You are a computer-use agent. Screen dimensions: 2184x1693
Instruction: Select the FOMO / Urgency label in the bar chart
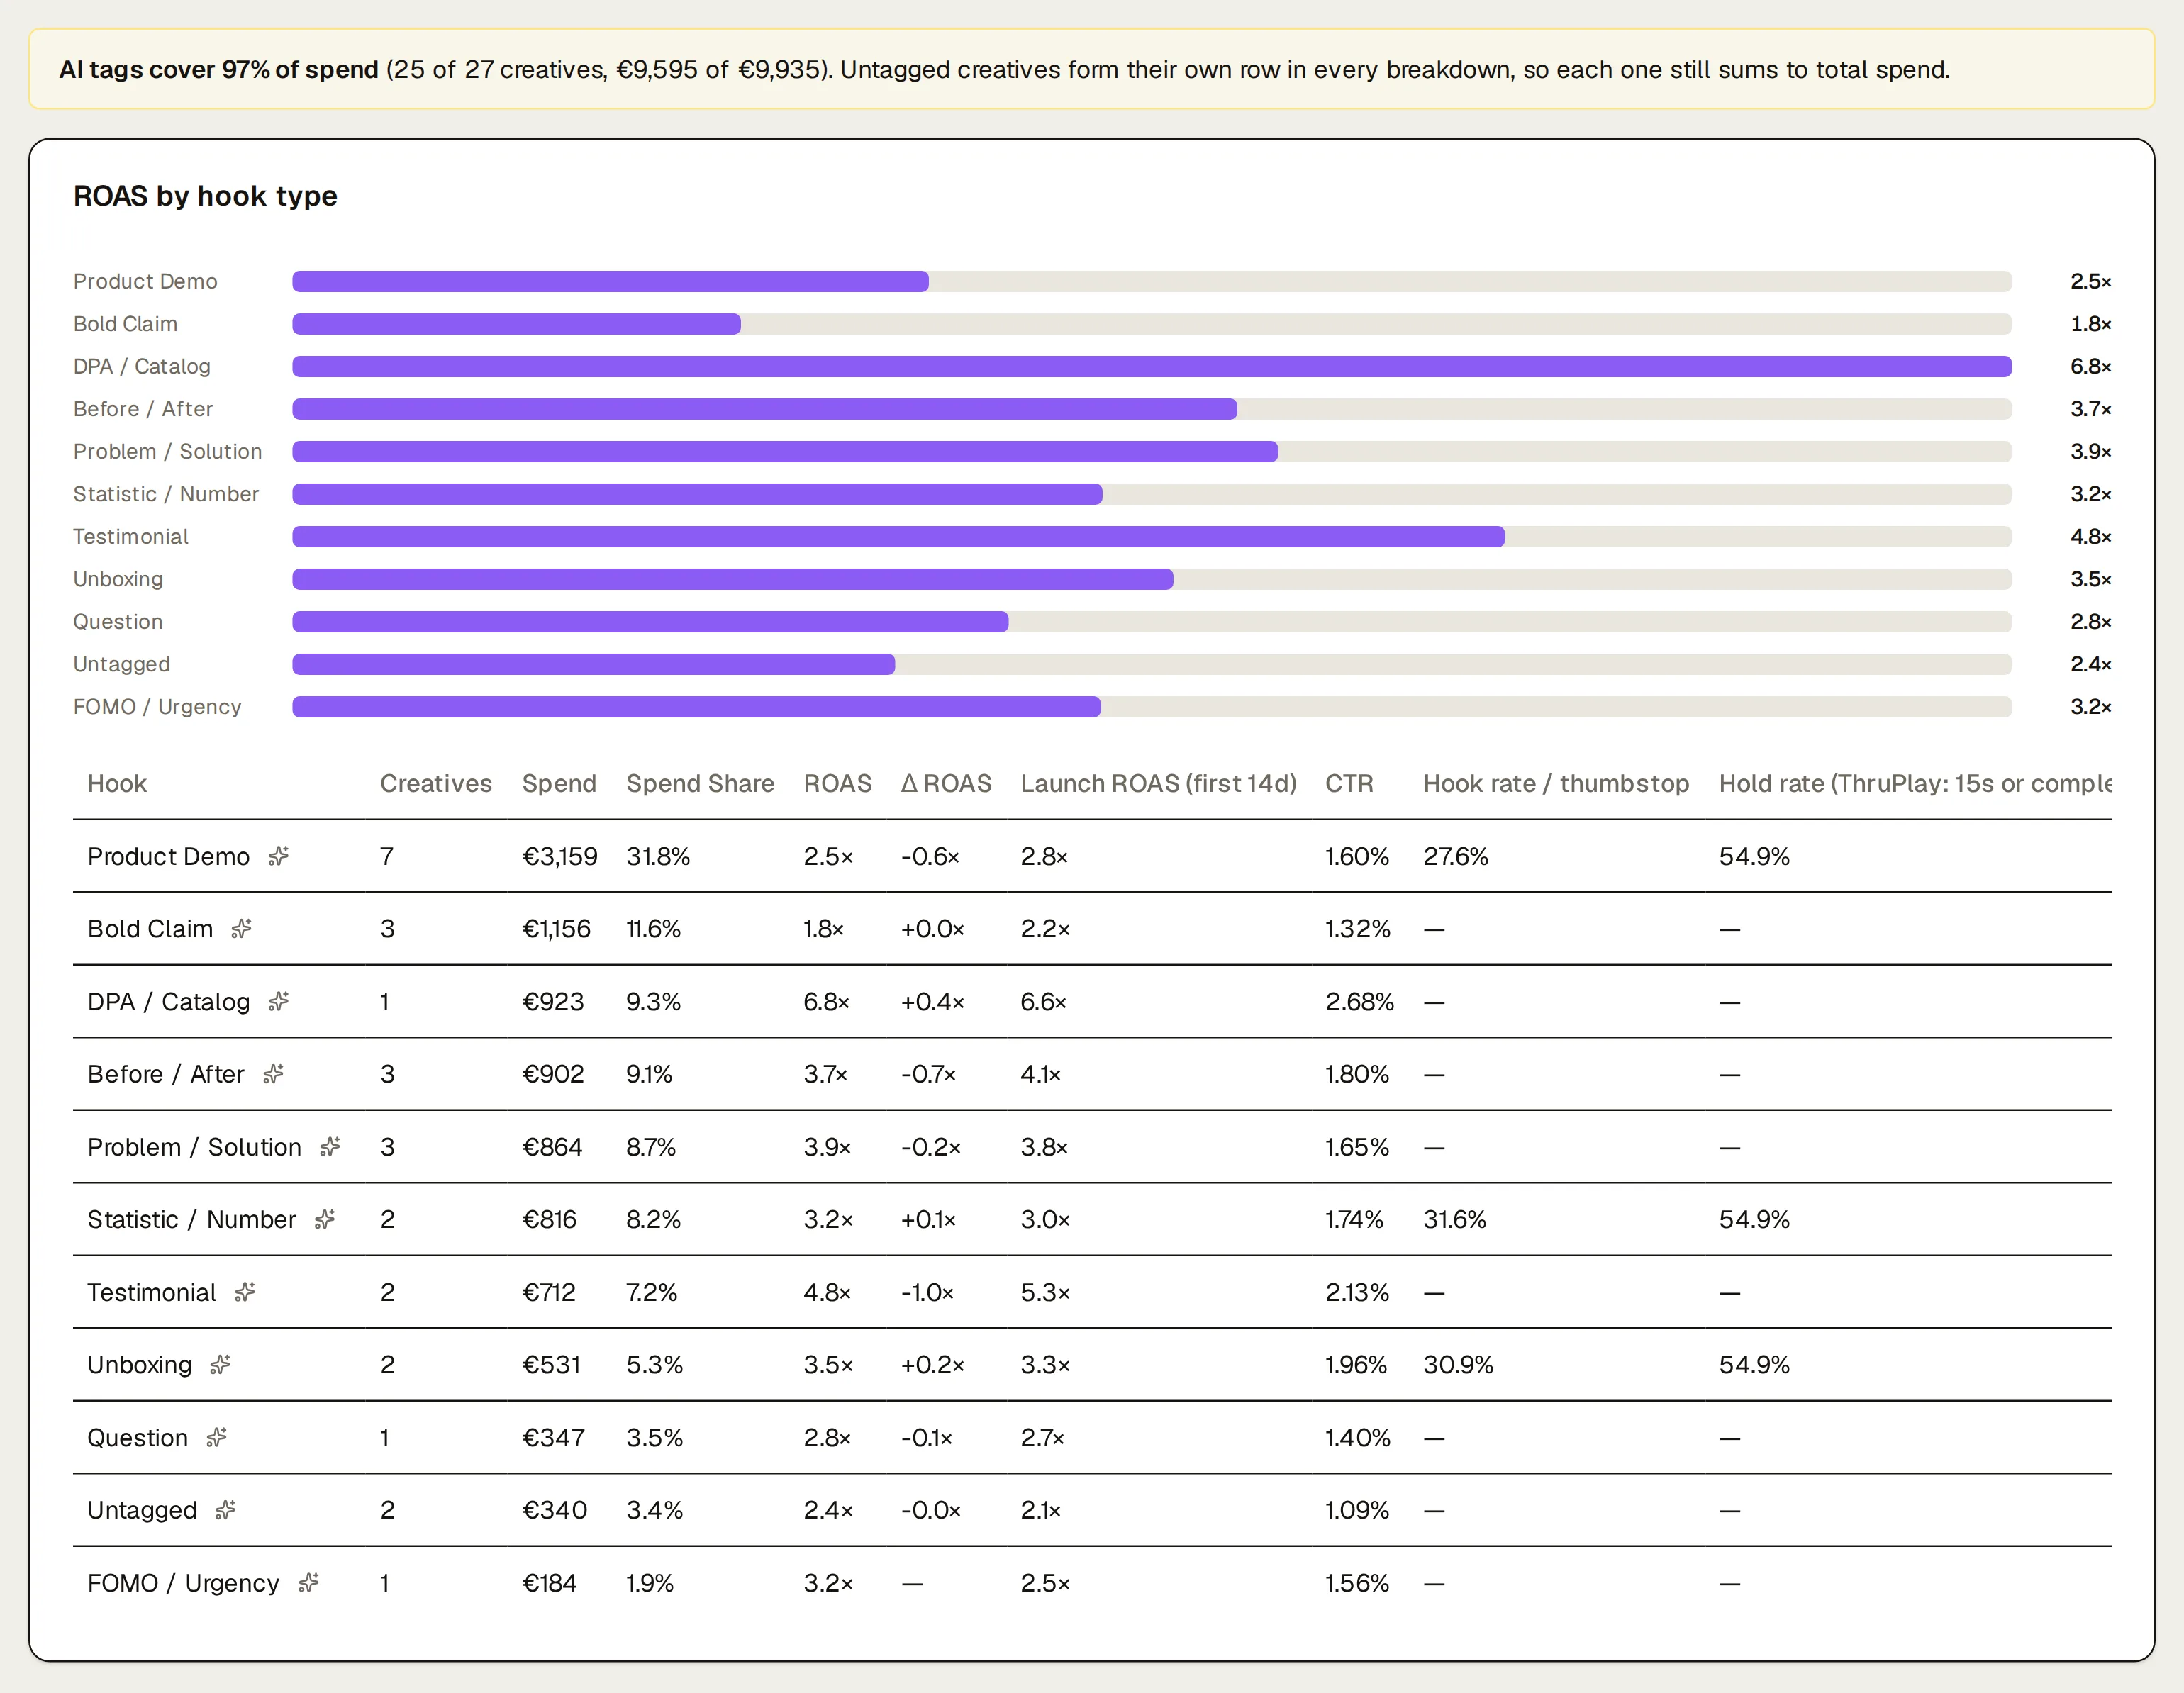pyautogui.click(x=157, y=707)
